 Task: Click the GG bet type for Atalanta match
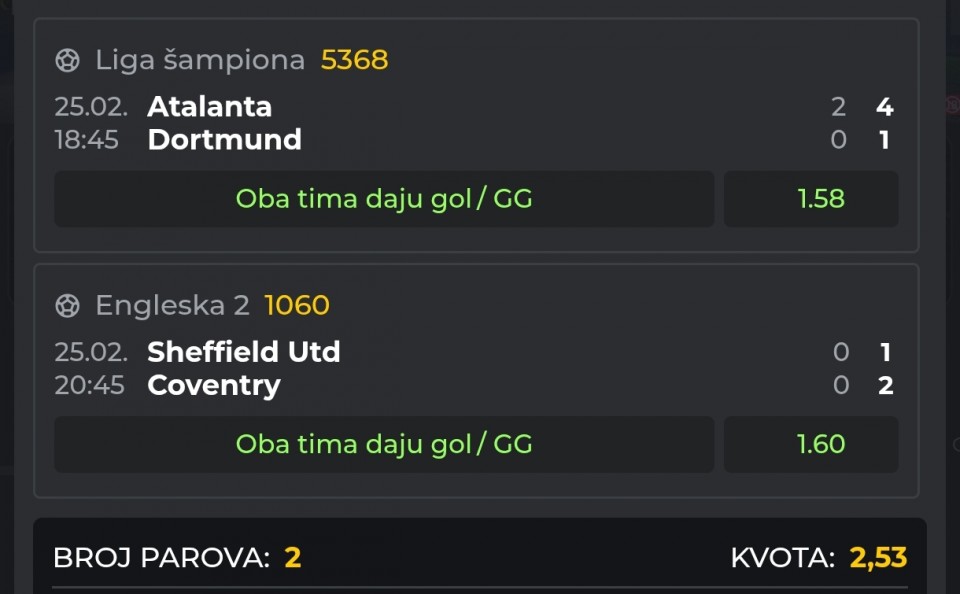(384, 199)
